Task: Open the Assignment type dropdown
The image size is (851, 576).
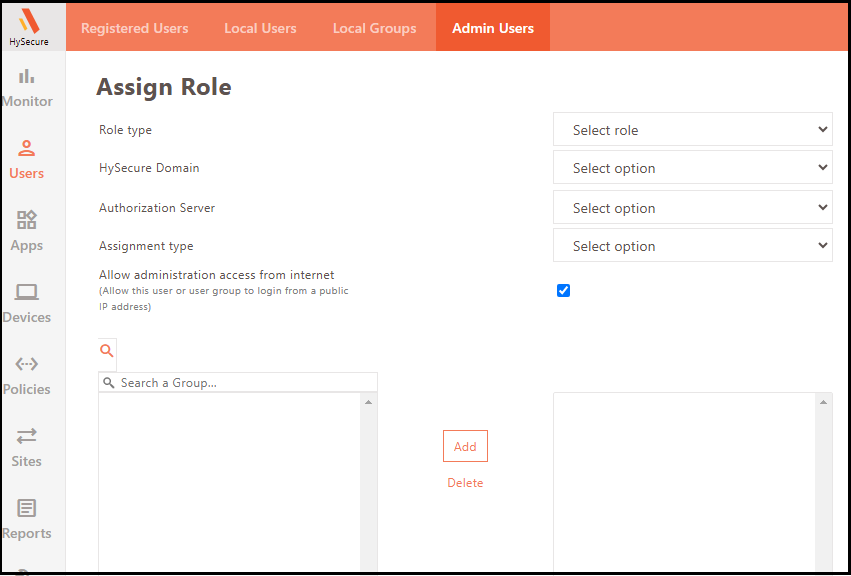Action: [692, 246]
